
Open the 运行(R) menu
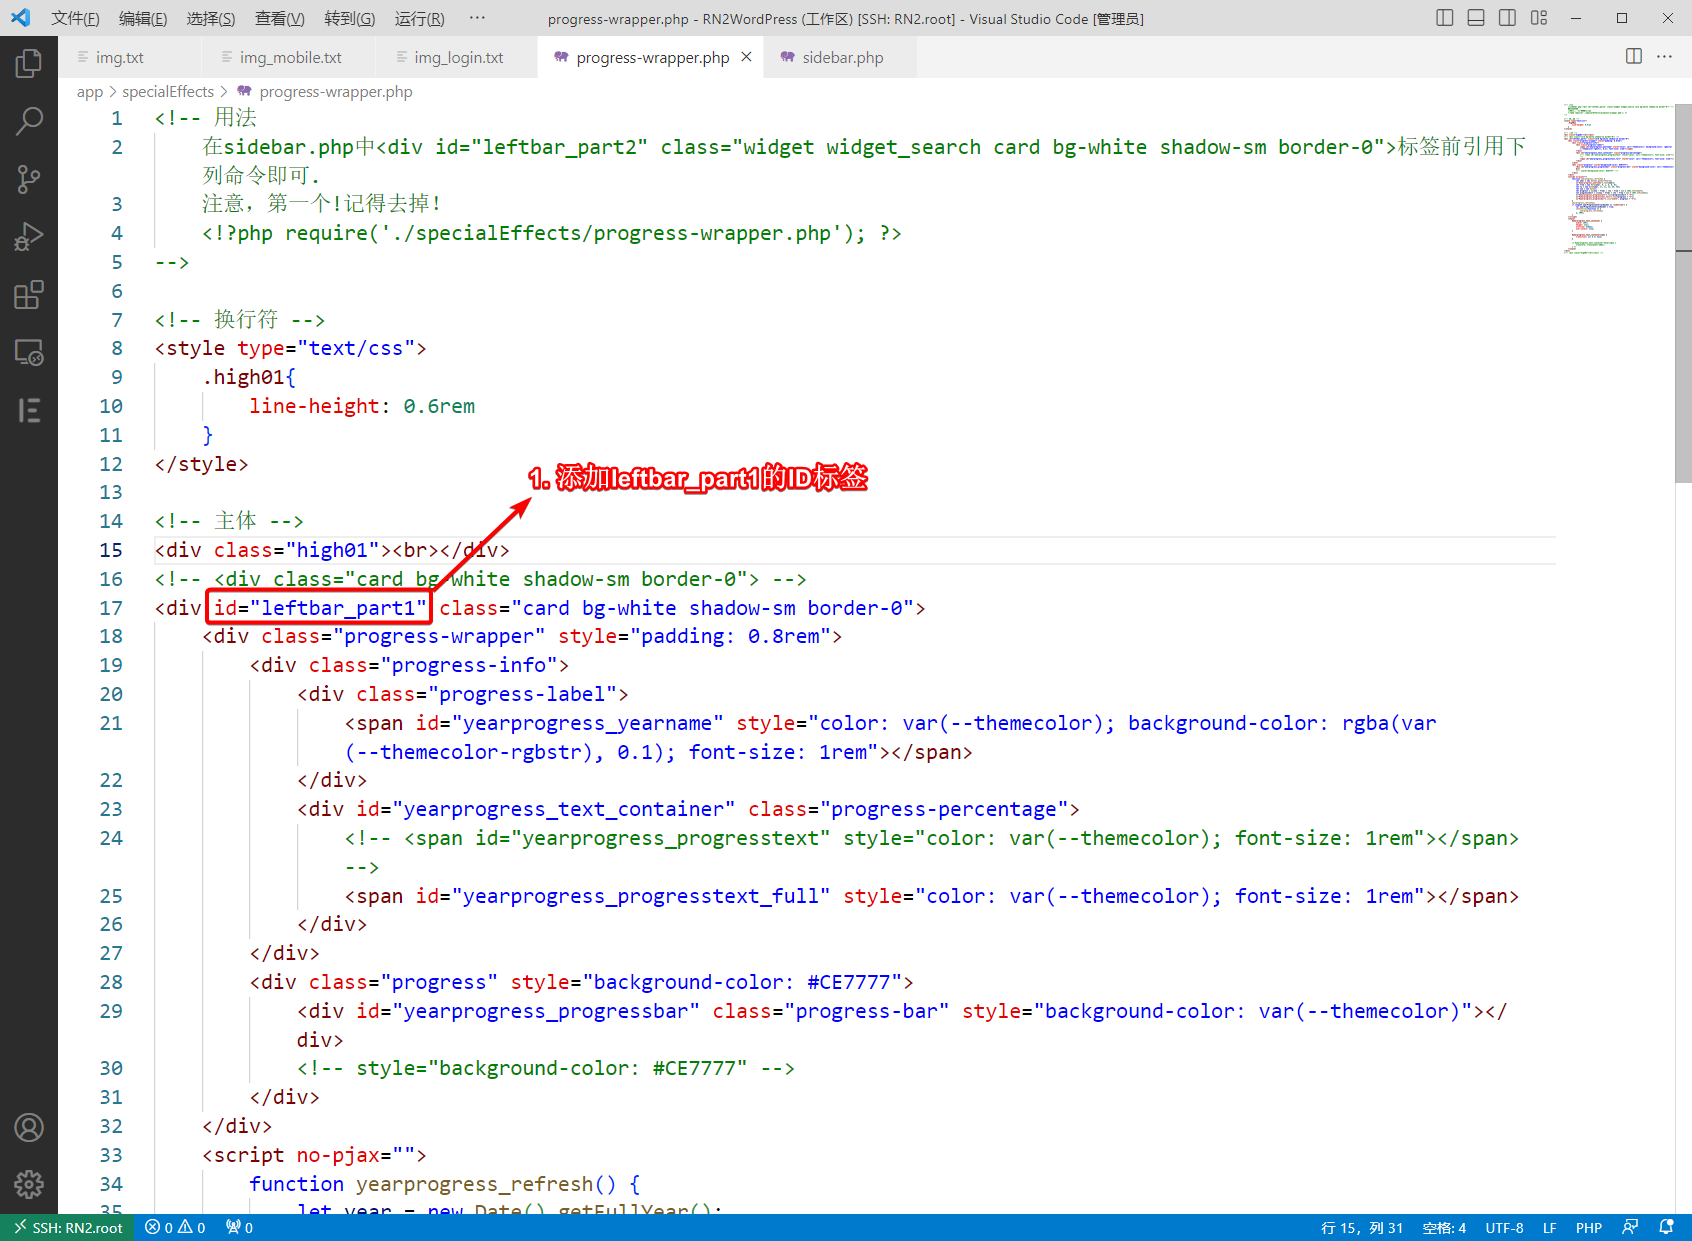coord(420,18)
